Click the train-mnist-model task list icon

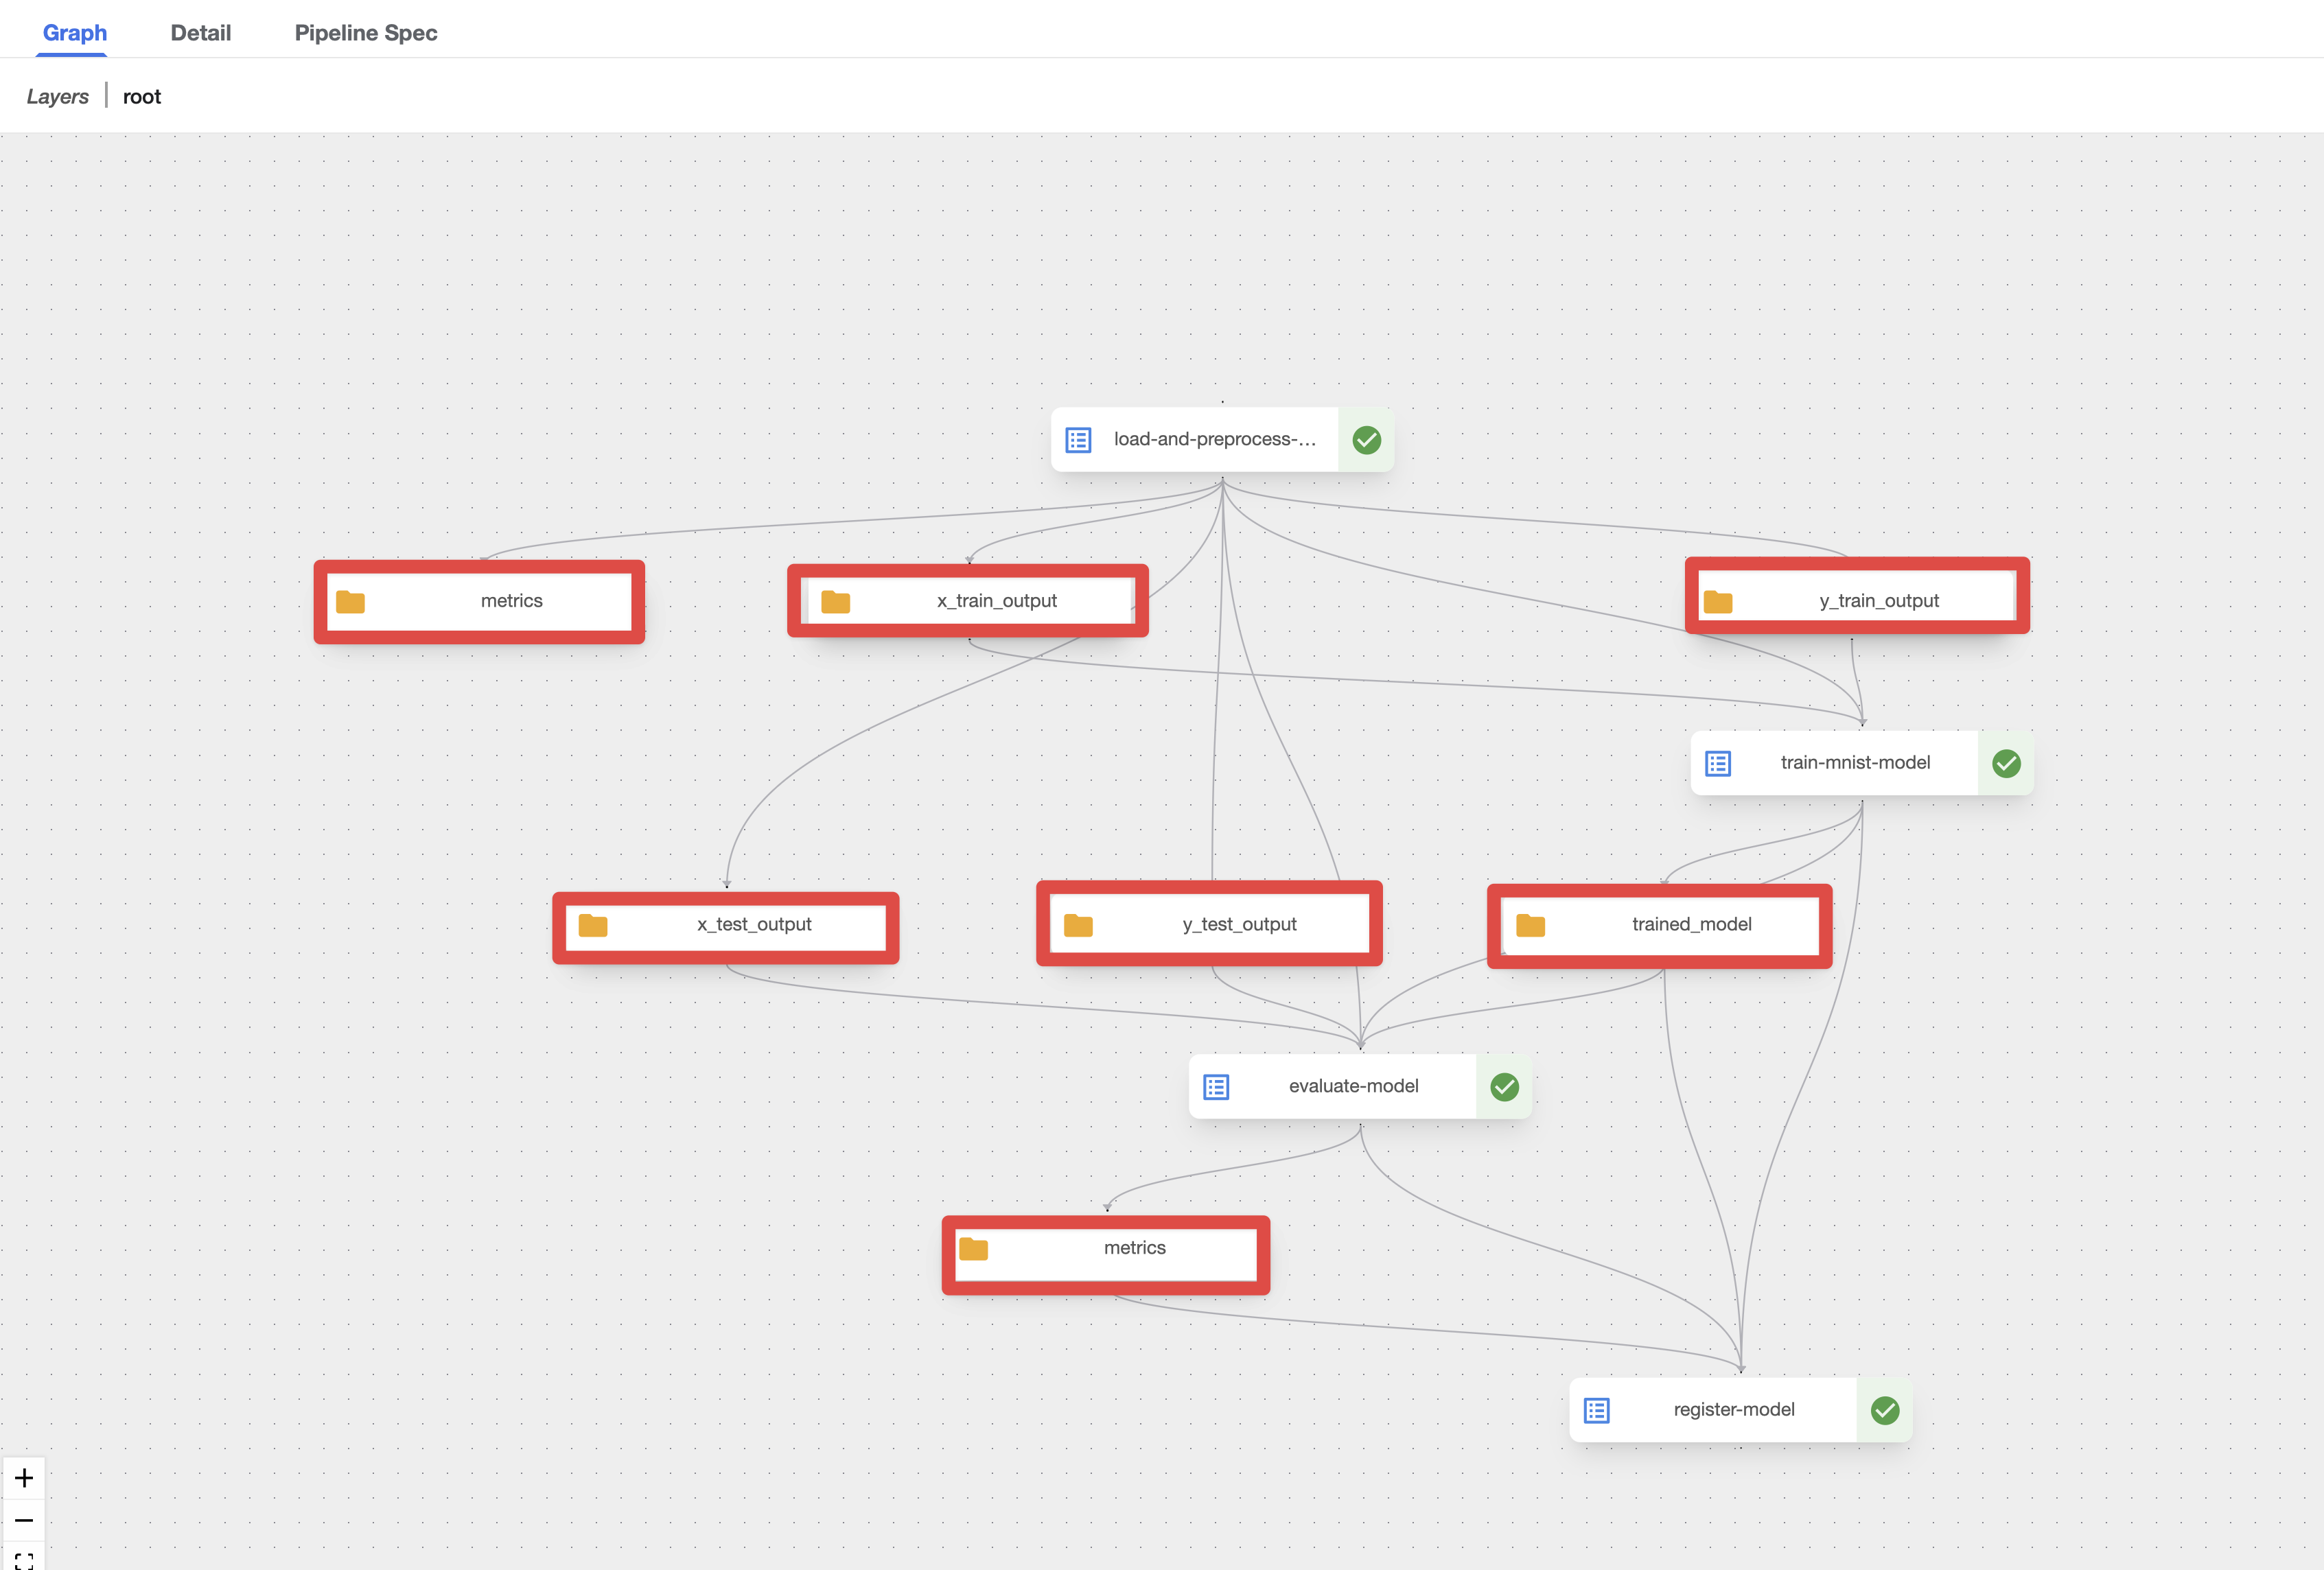tap(1717, 763)
